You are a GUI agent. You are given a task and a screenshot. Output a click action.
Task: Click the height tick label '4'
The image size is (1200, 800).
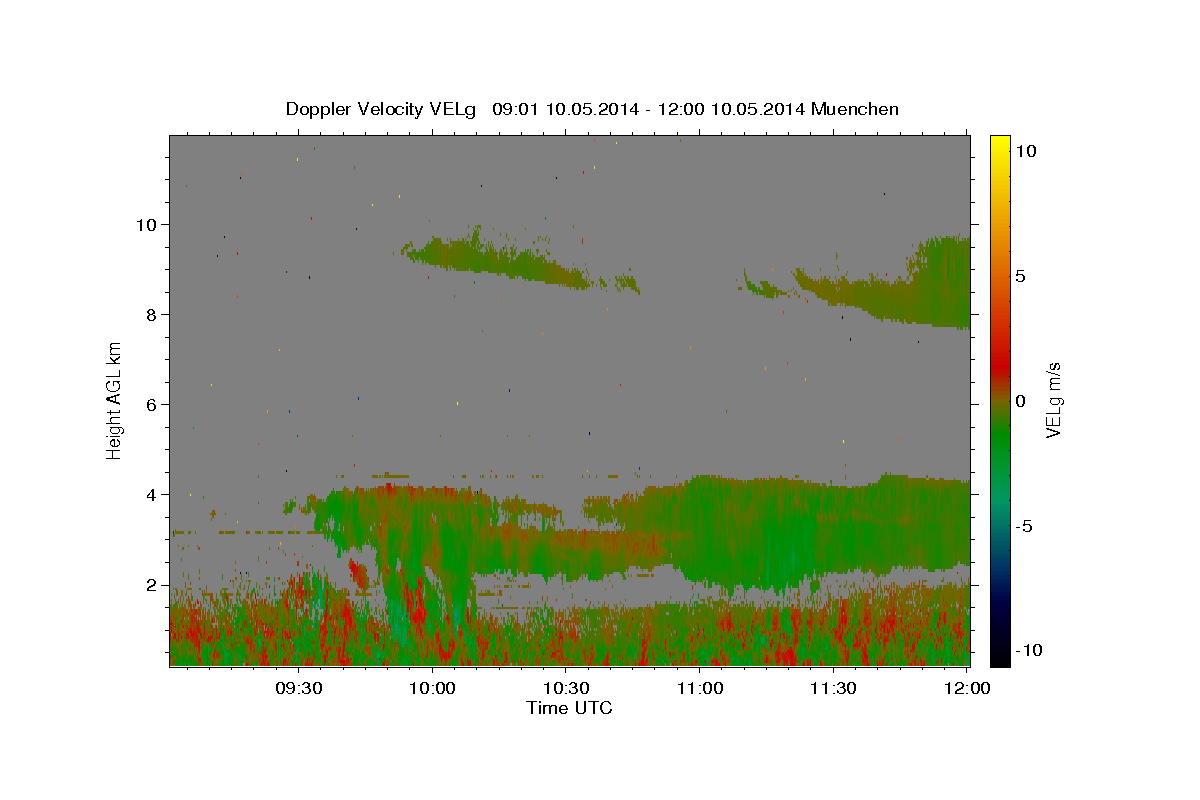pyautogui.click(x=153, y=495)
